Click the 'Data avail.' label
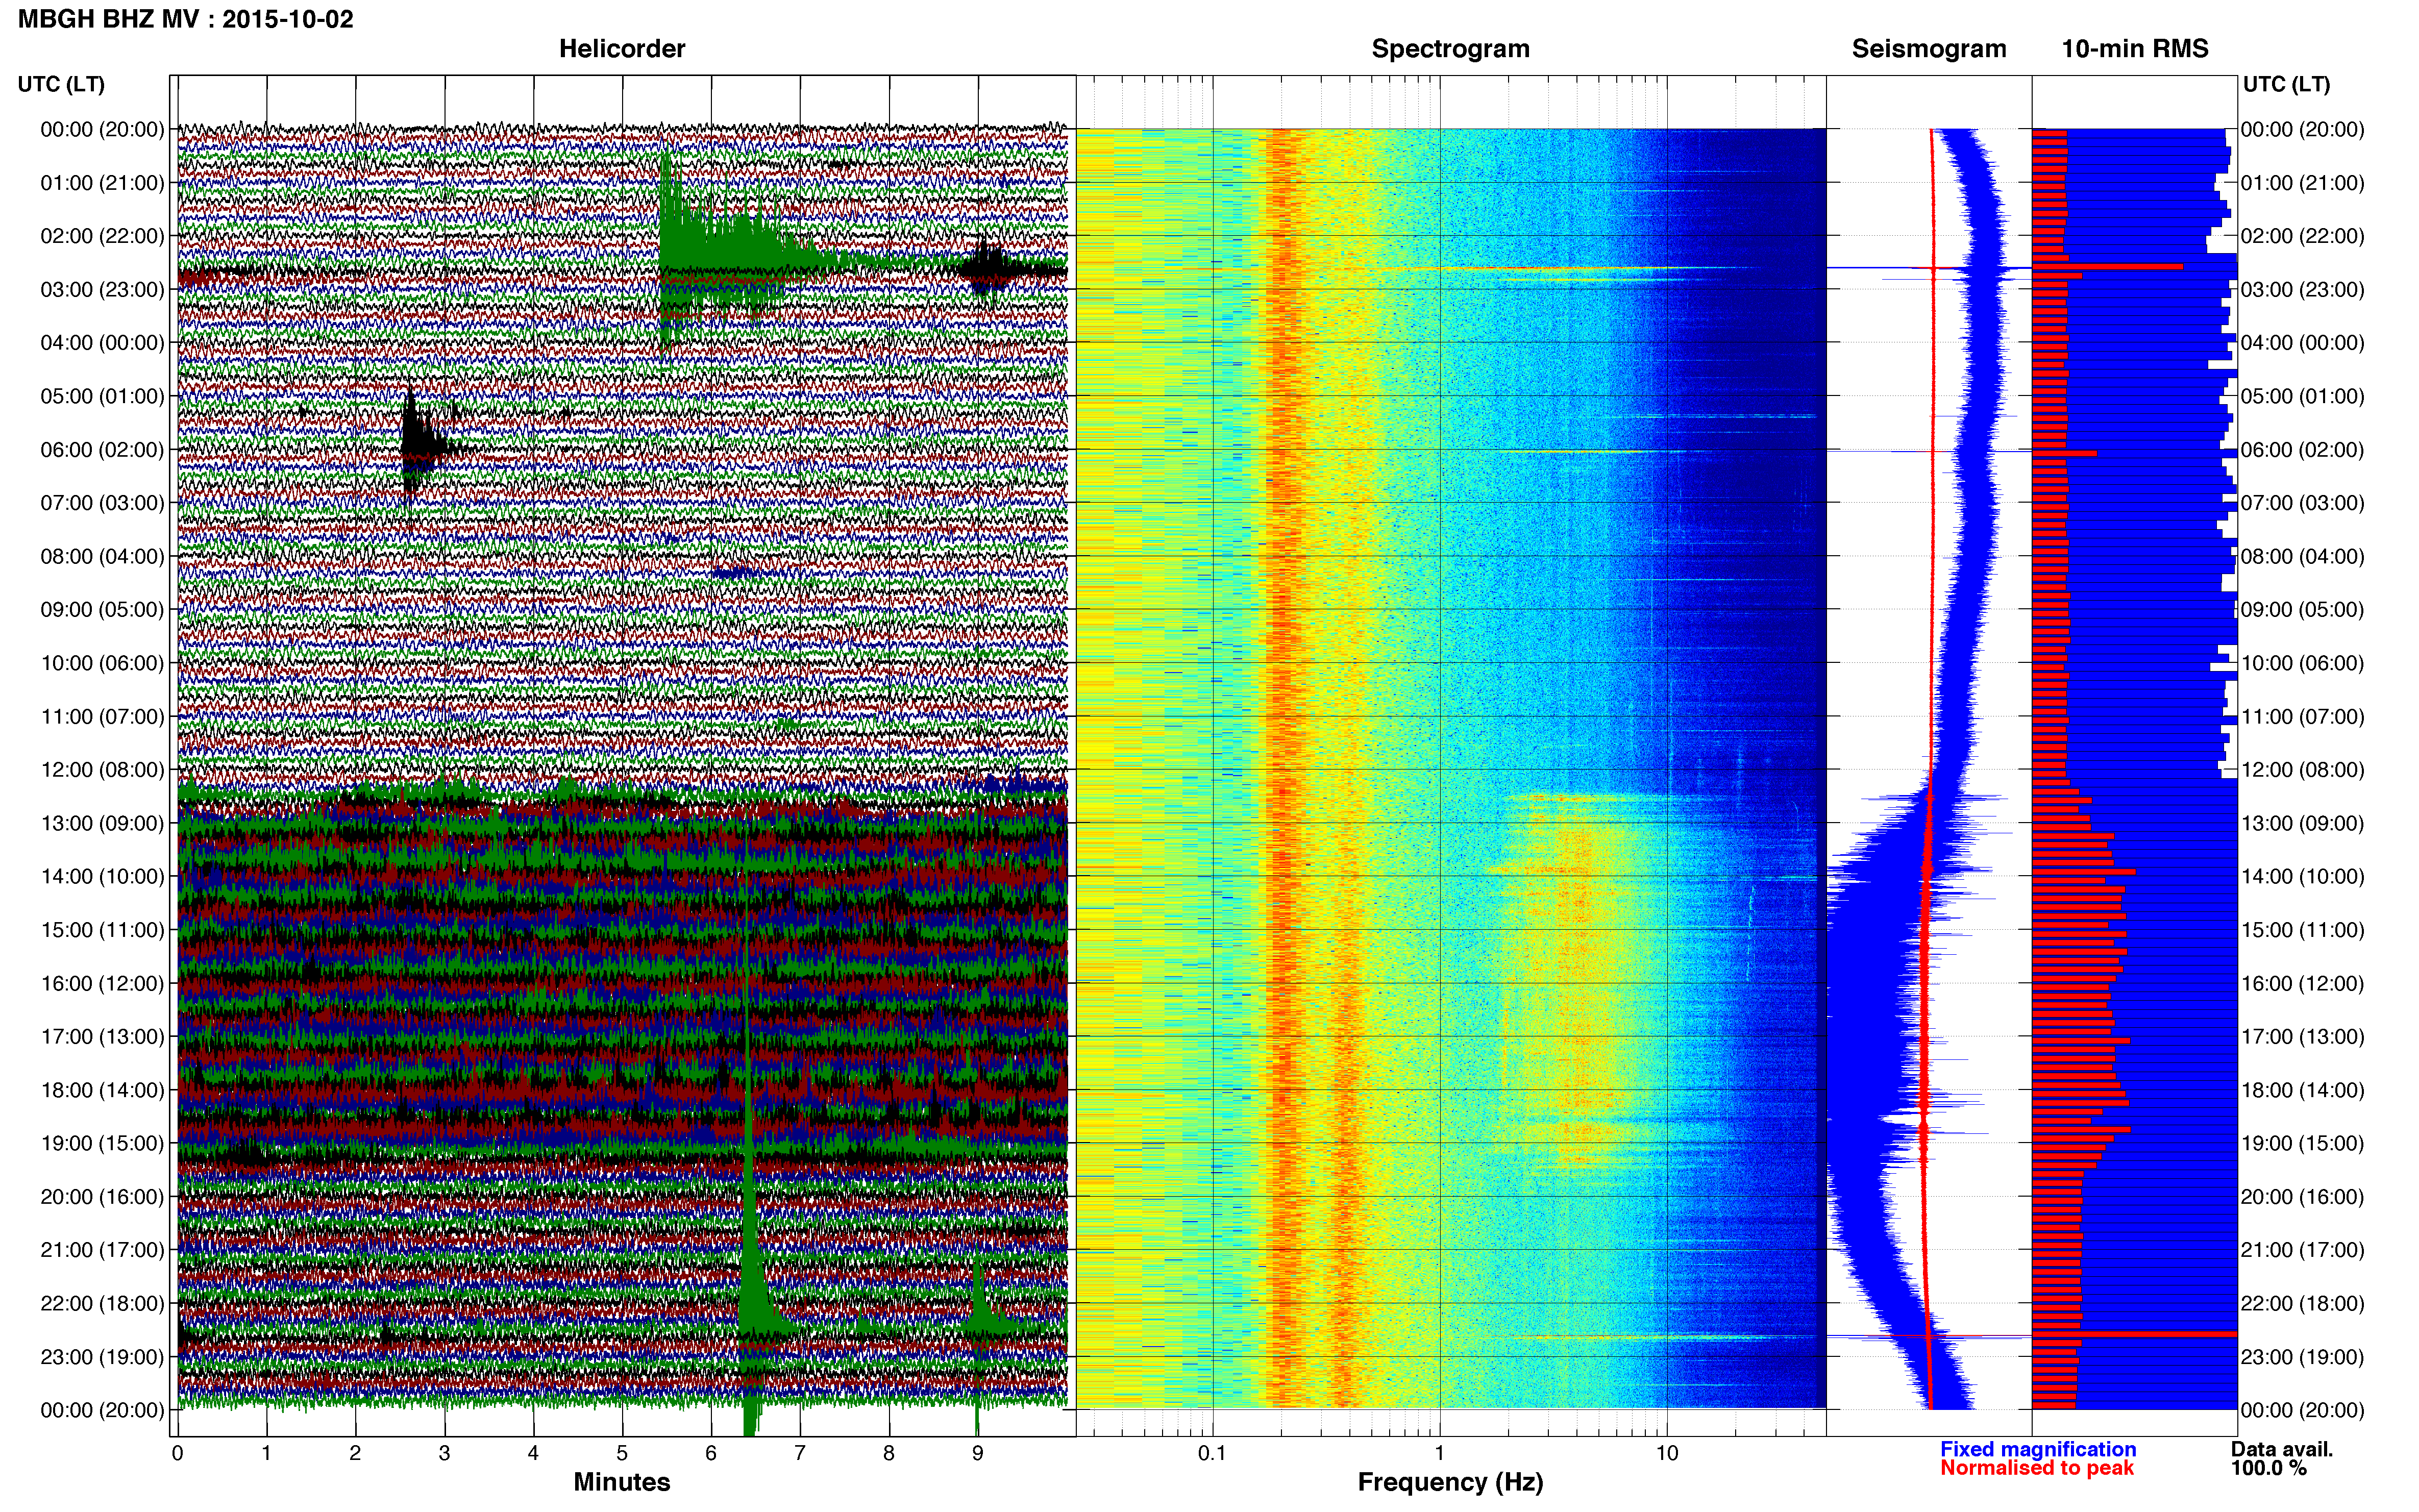The height and width of the screenshot is (1512, 2419). [2282, 1449]
